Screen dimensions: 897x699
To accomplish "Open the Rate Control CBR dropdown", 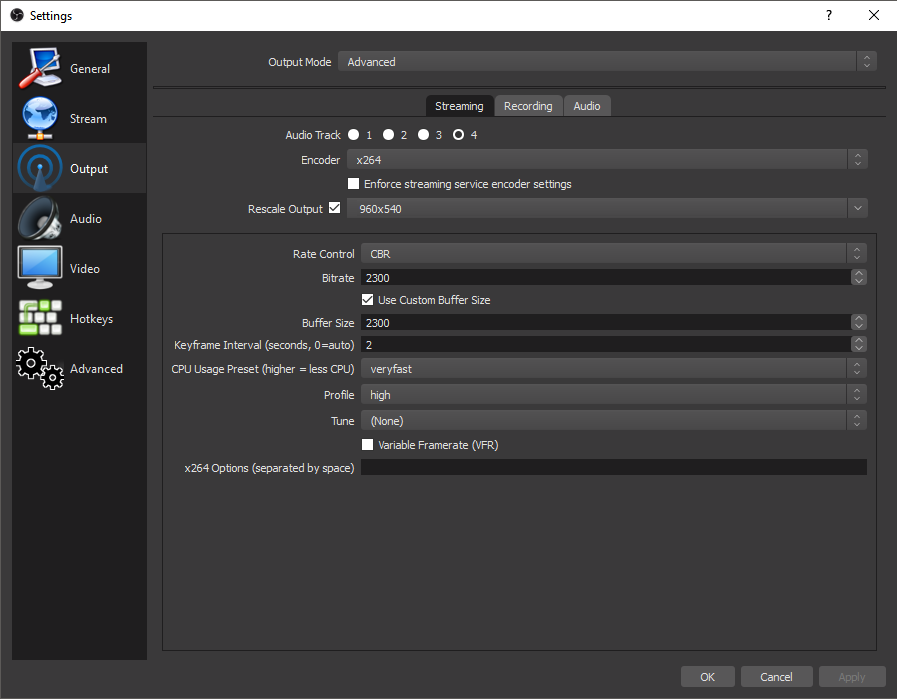I will coord(613,253).
